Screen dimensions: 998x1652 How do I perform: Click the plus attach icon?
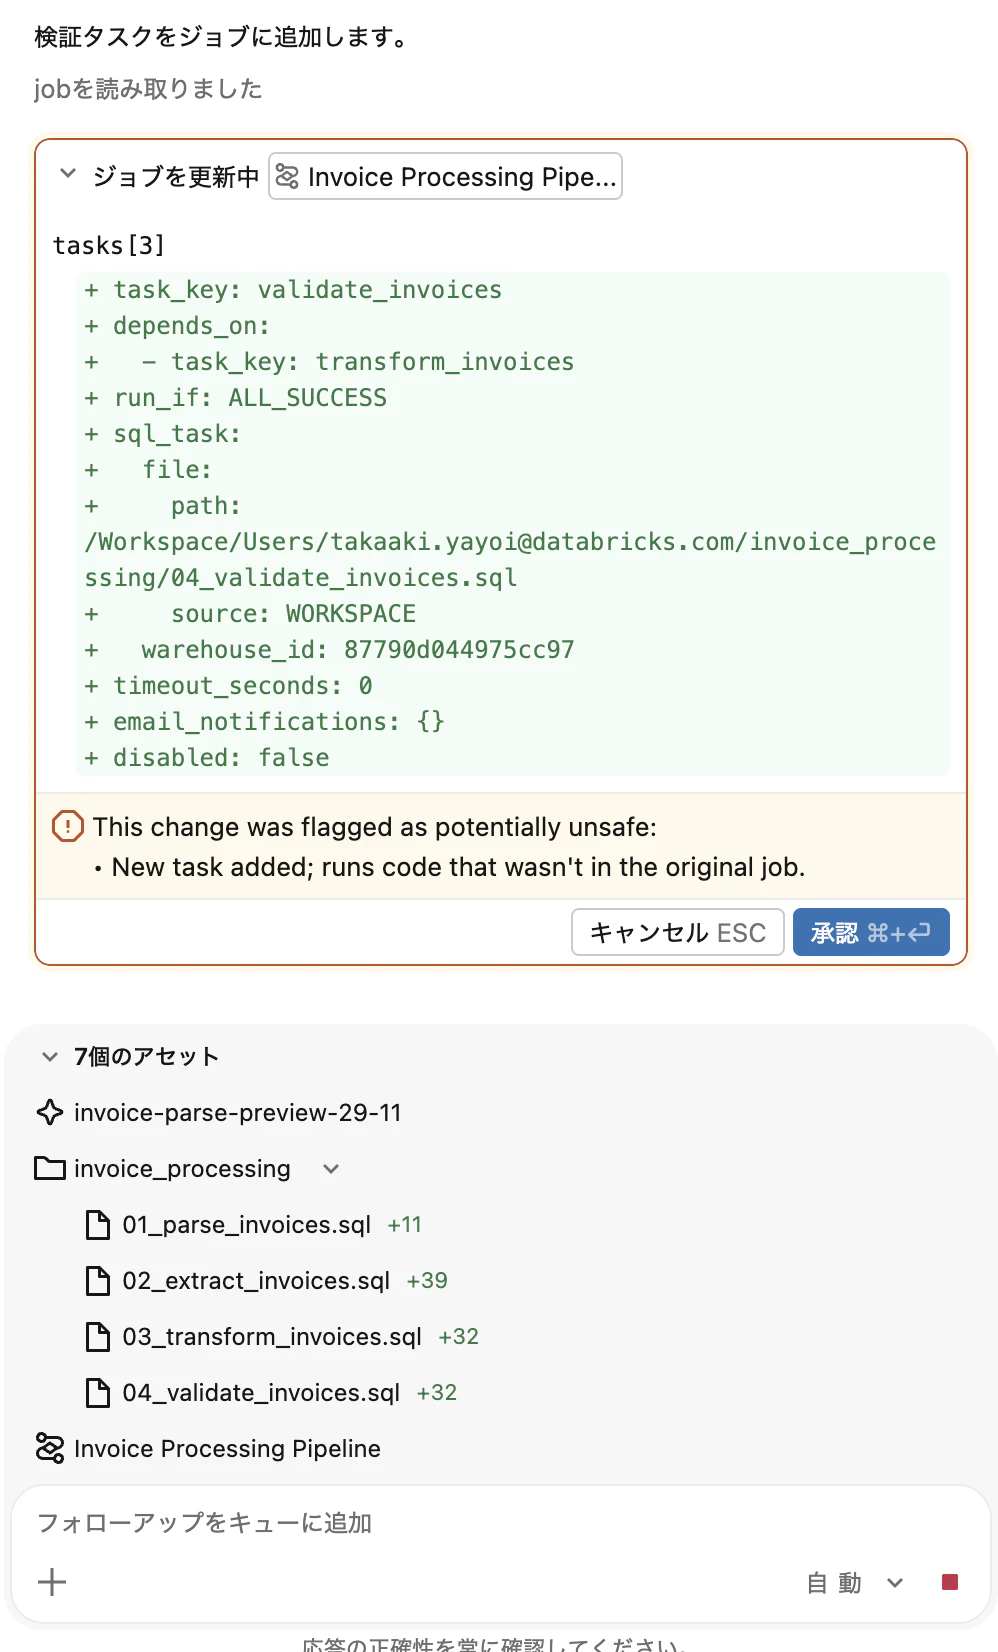(x=52, y=1582)
